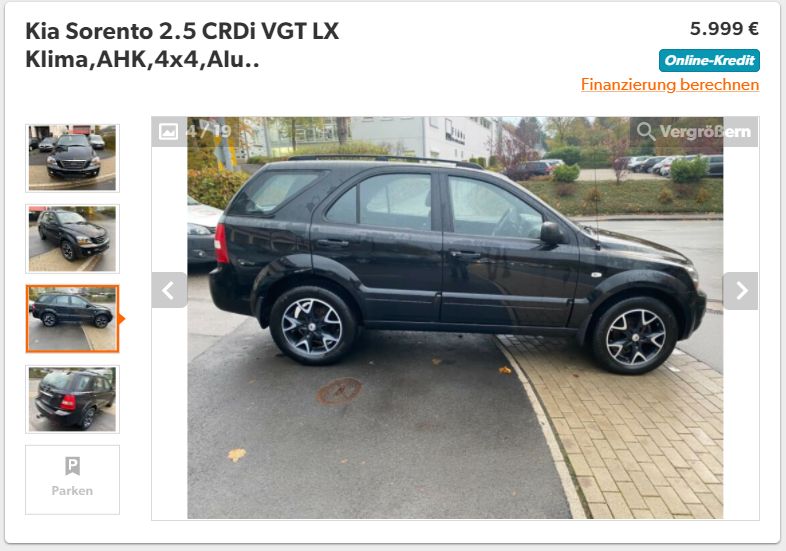
Task: Advance to next photo with right arrow
Action: point(740,291)
